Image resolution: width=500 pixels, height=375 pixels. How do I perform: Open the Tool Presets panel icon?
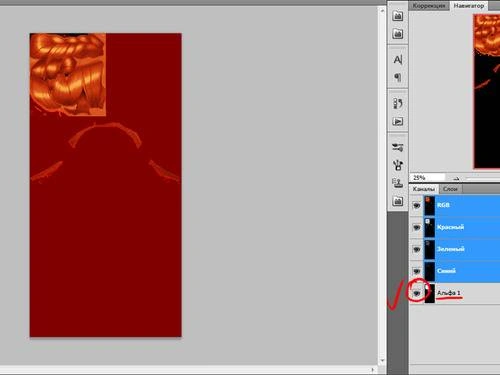point(398,147)
